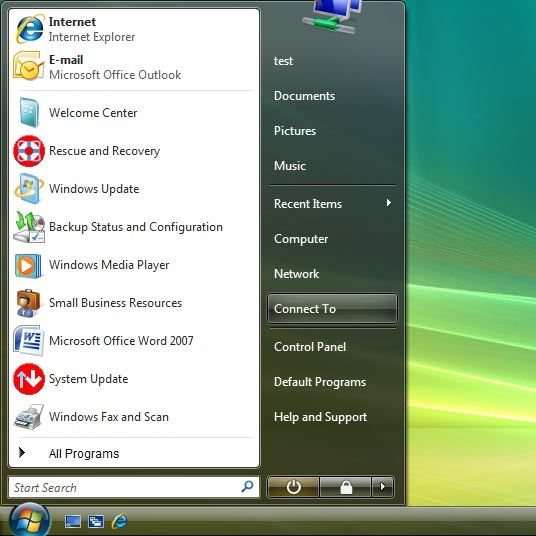Click 'Small Business Resources' text
This screenshot has width=536, height=536.
tap(115, 303)
